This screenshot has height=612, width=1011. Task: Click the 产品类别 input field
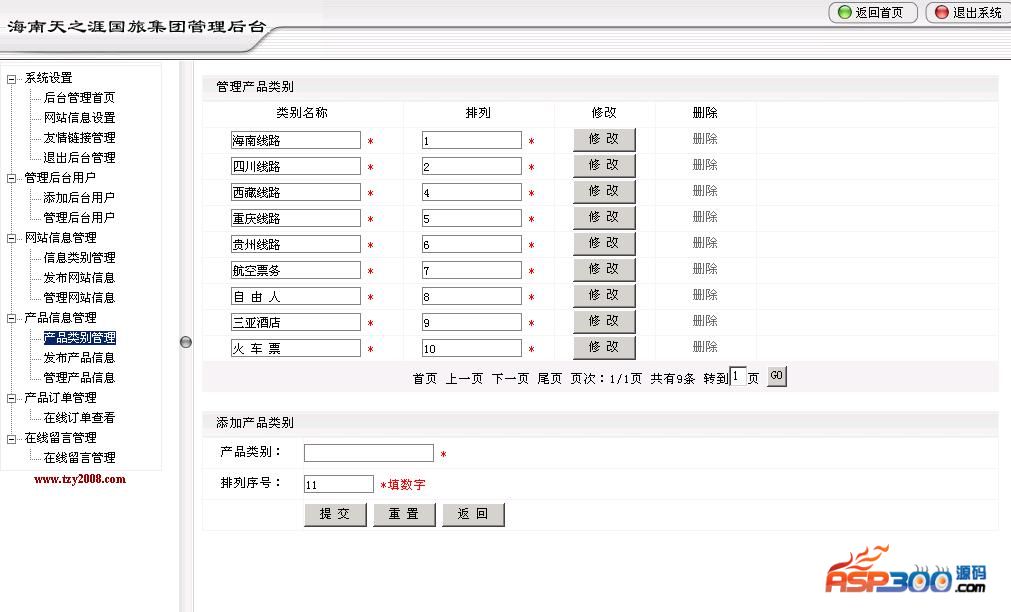tap(369, 453)
